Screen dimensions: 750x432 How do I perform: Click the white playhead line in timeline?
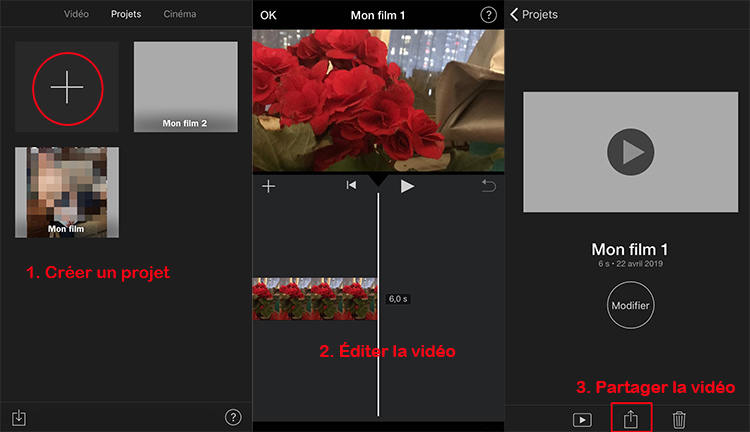coord(378,304)
